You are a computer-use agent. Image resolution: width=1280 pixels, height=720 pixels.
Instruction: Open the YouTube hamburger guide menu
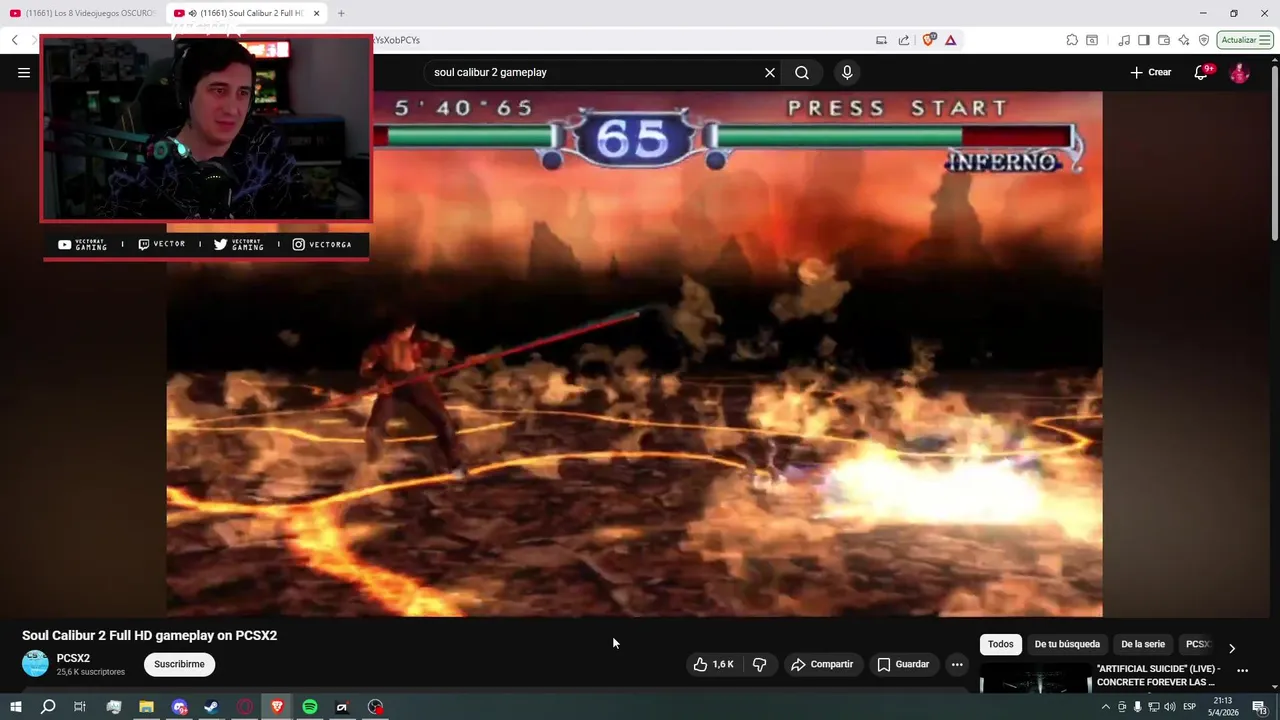(24, 72)
